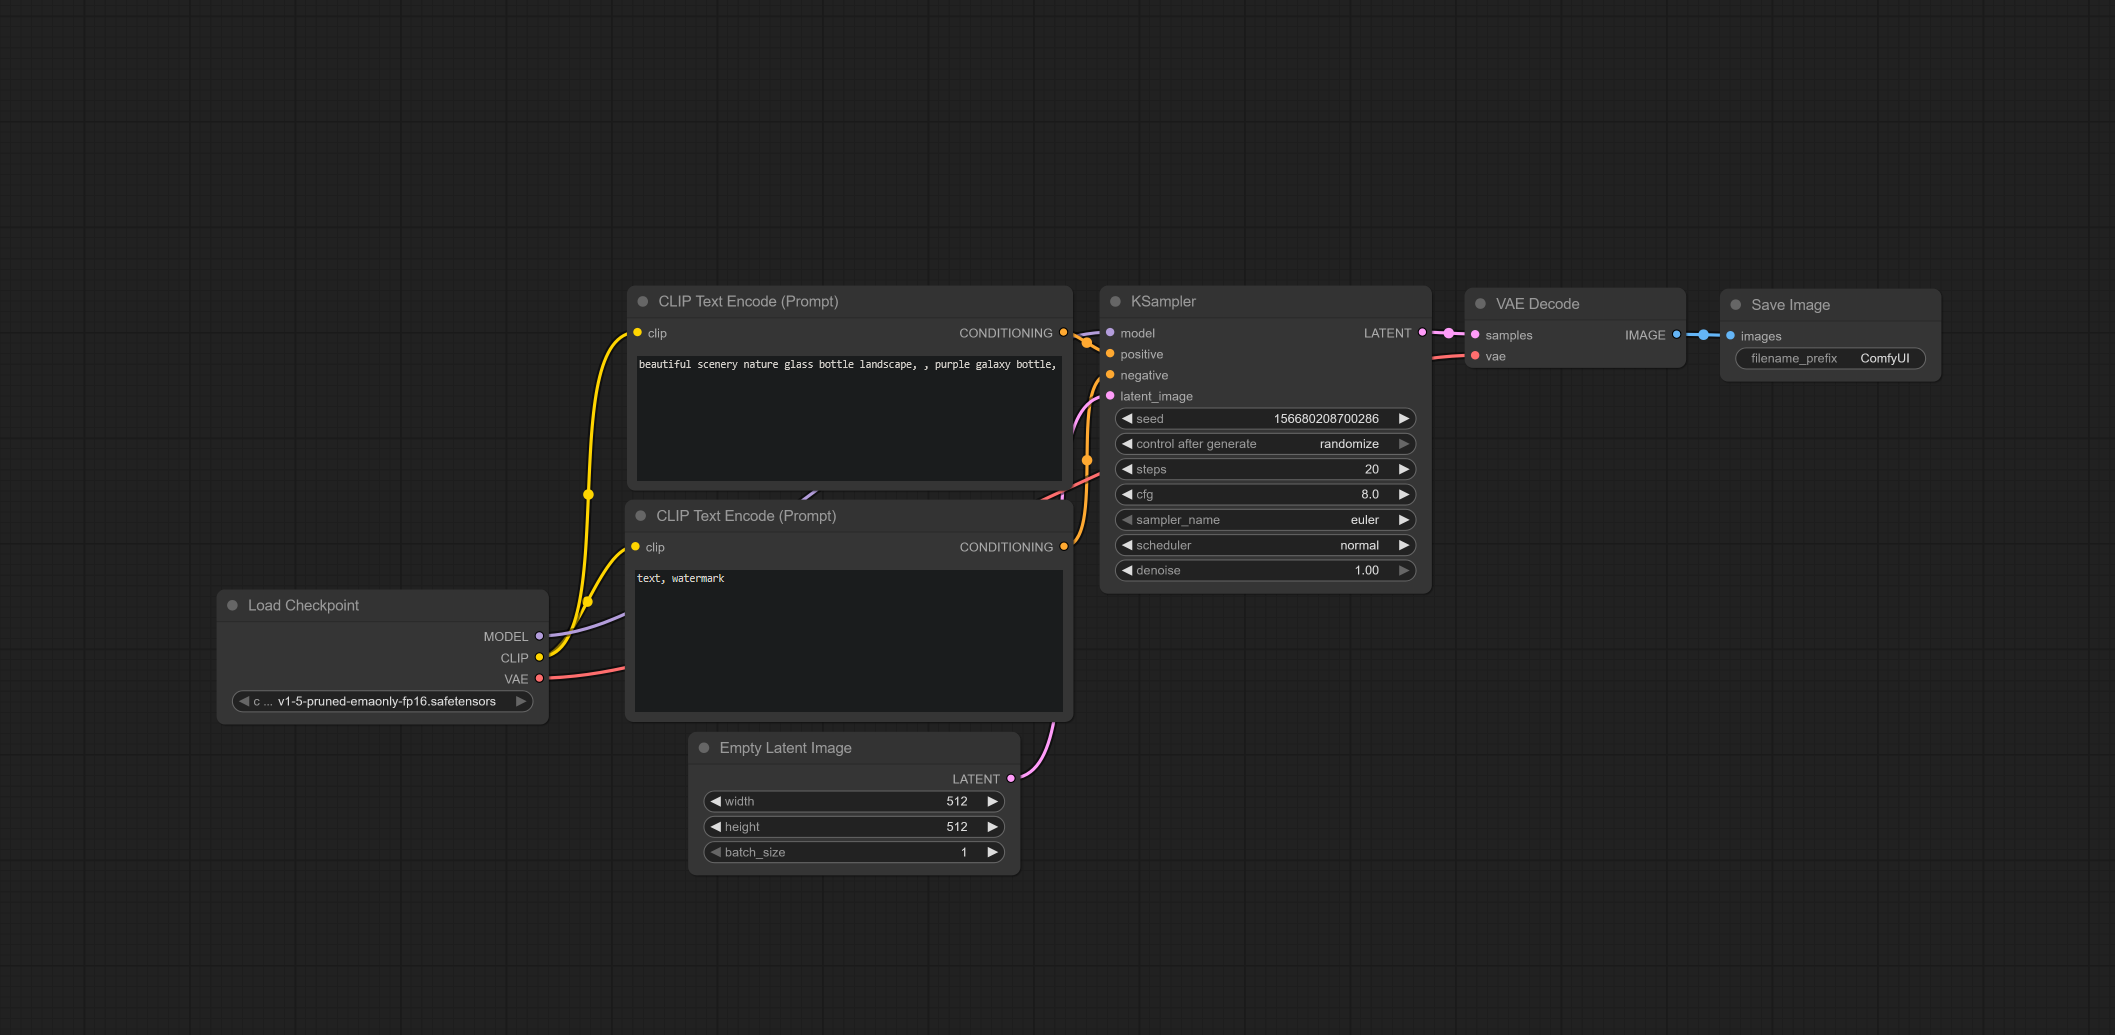Click the KSampler negative input socket

(1110, 374)
